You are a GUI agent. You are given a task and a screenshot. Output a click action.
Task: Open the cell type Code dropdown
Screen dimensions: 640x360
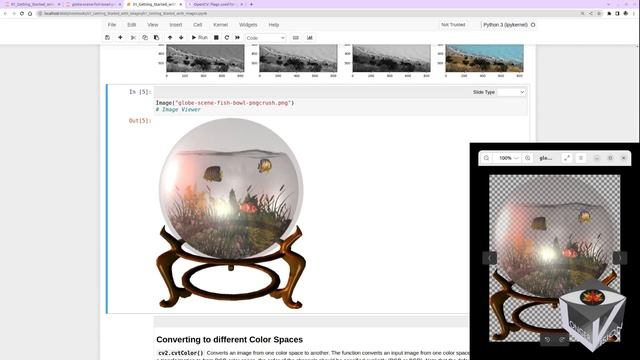click(265, 38)
